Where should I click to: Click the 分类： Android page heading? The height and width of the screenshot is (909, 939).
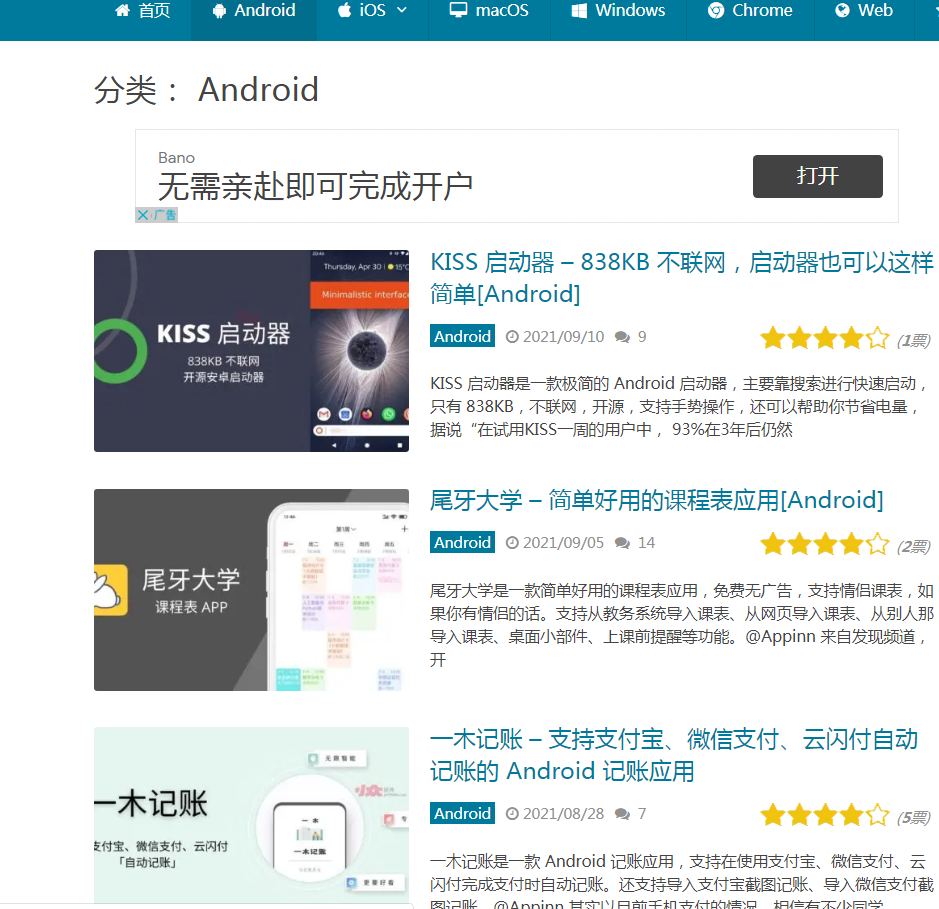(x=207, y=90)
